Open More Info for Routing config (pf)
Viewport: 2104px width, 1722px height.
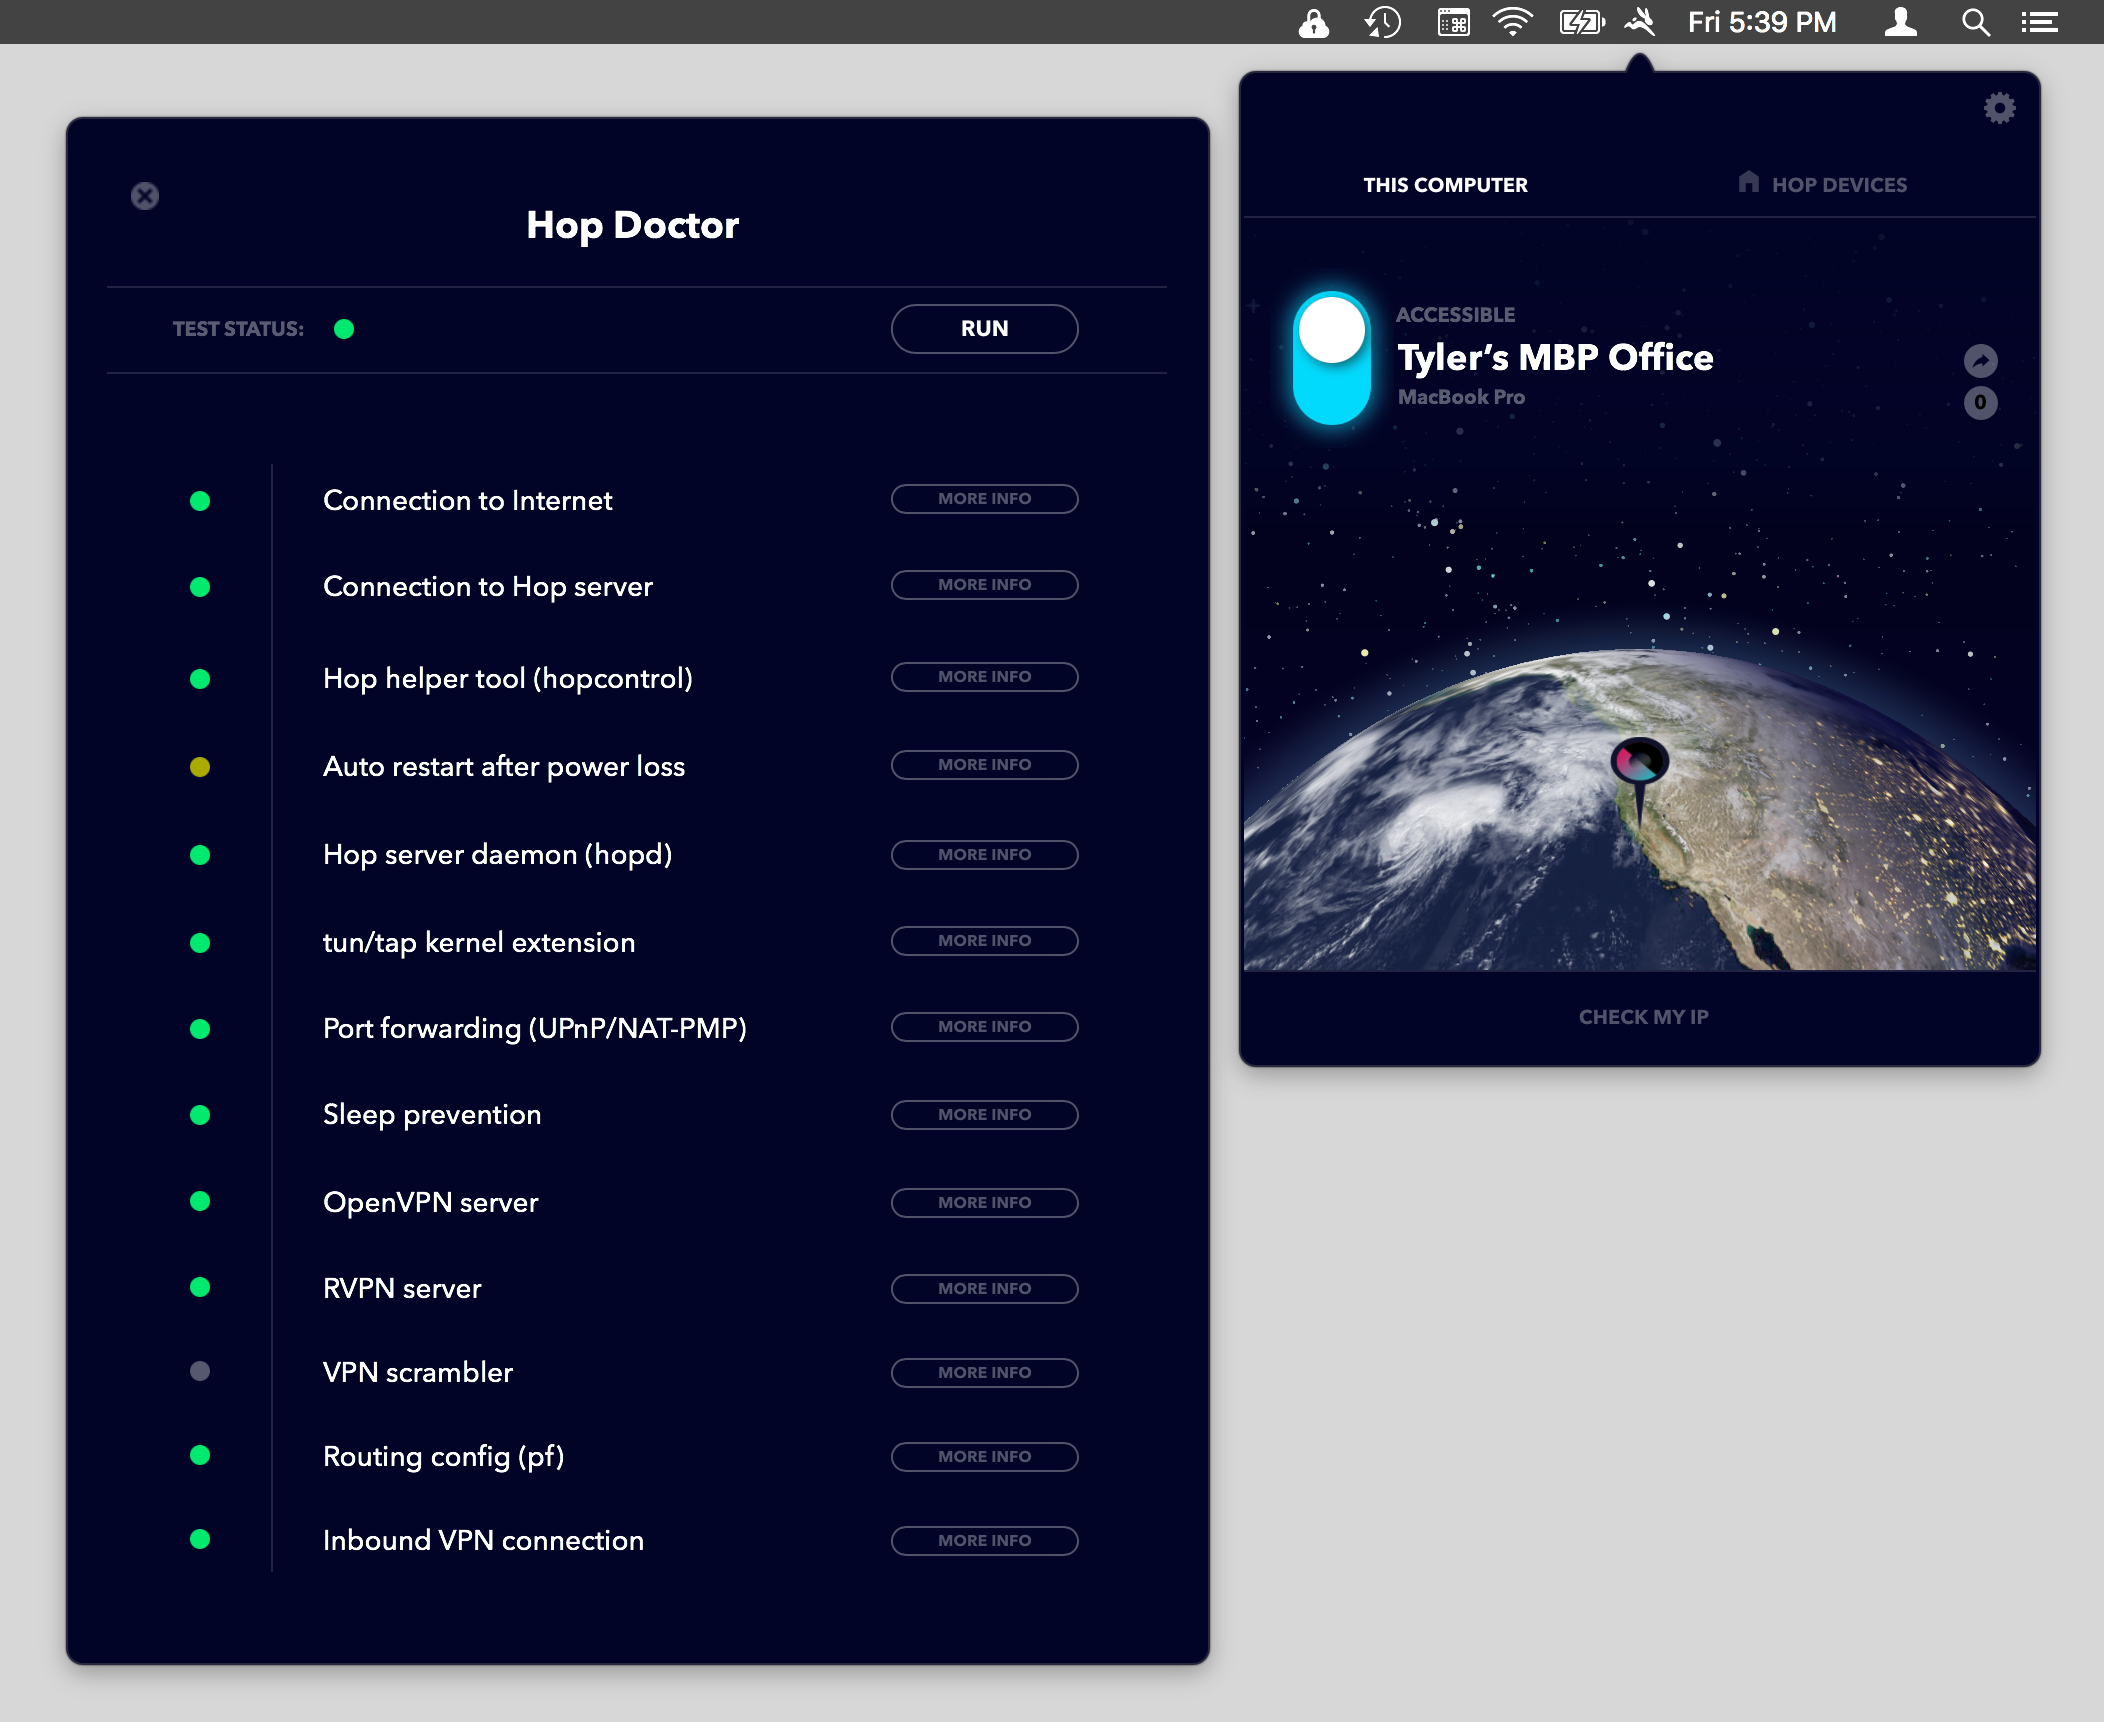[x=984, y=1457]
